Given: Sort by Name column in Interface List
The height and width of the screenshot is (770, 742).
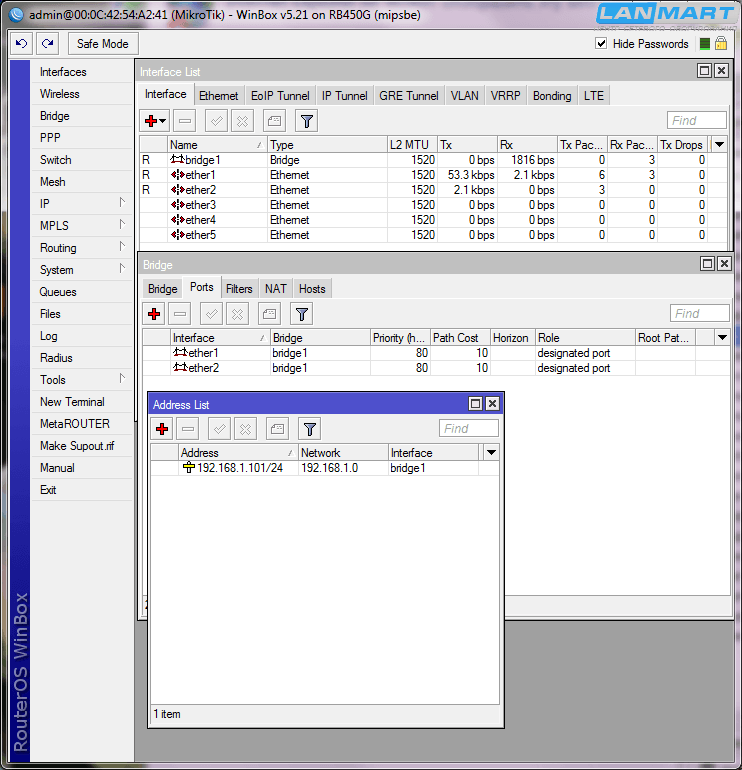Looking at the screenshot, I should pos(217,145).
